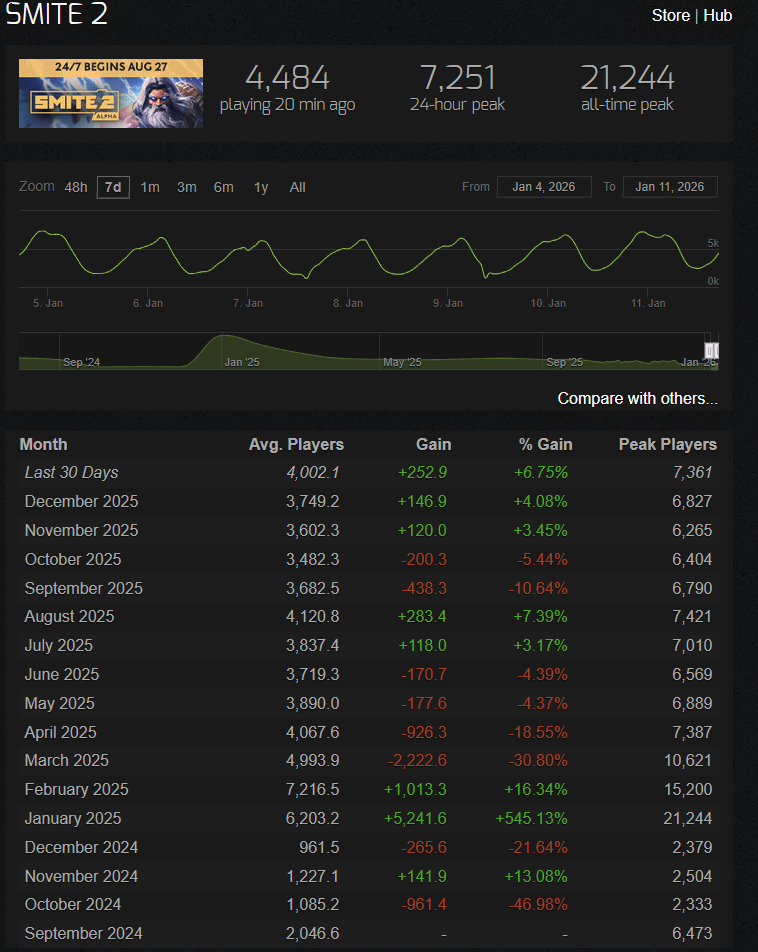Select the Last 30 Days row label
Image resolution: width=758 pixels, height=952 pixels.
pyautogui.click(x=71, y=472)
